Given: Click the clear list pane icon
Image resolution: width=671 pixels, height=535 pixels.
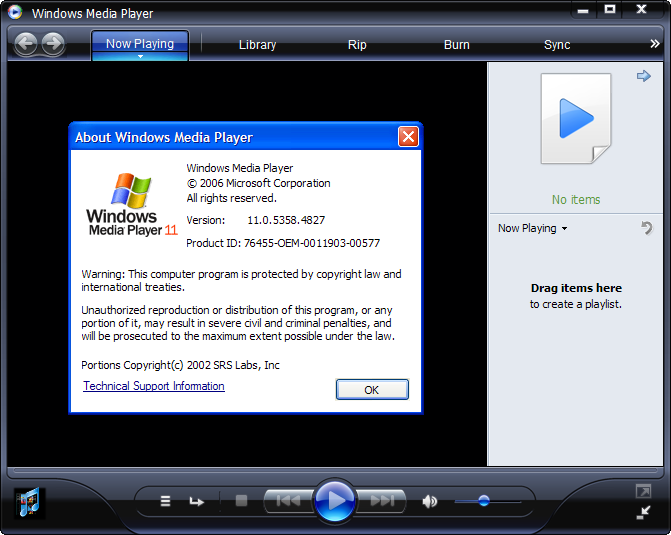Looking at the screenshot, I should (647, 228).
